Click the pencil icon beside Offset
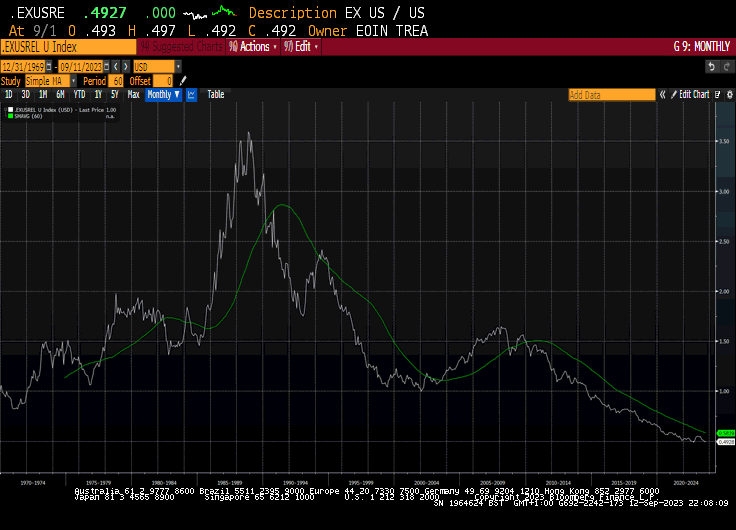This screenshot has width=736, height=530. pos(183,81)
